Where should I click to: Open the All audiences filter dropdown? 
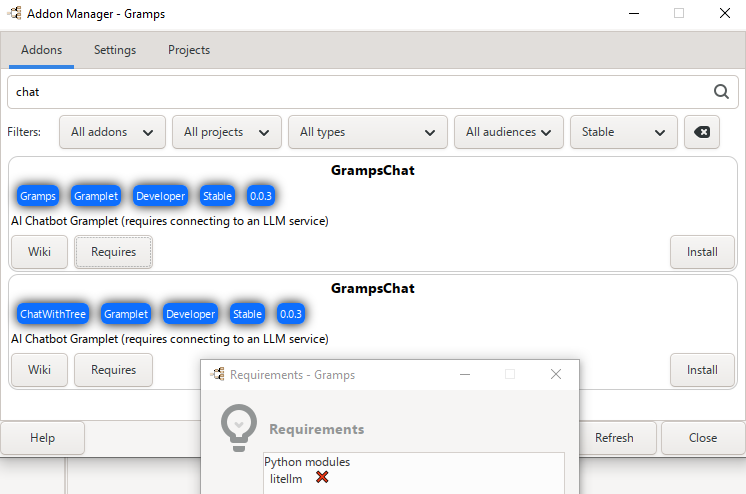[509, 132]
